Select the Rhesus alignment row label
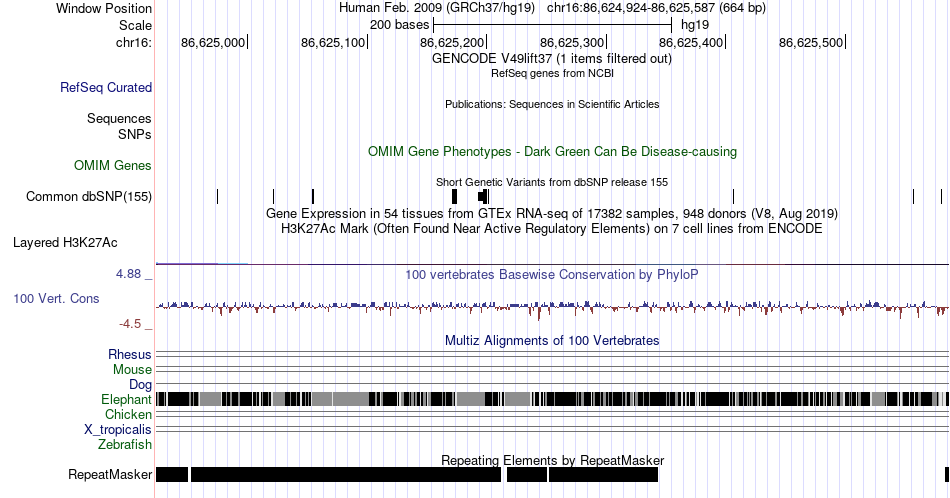This screenshot has width=950, height=498. click(x=130, y=354)
